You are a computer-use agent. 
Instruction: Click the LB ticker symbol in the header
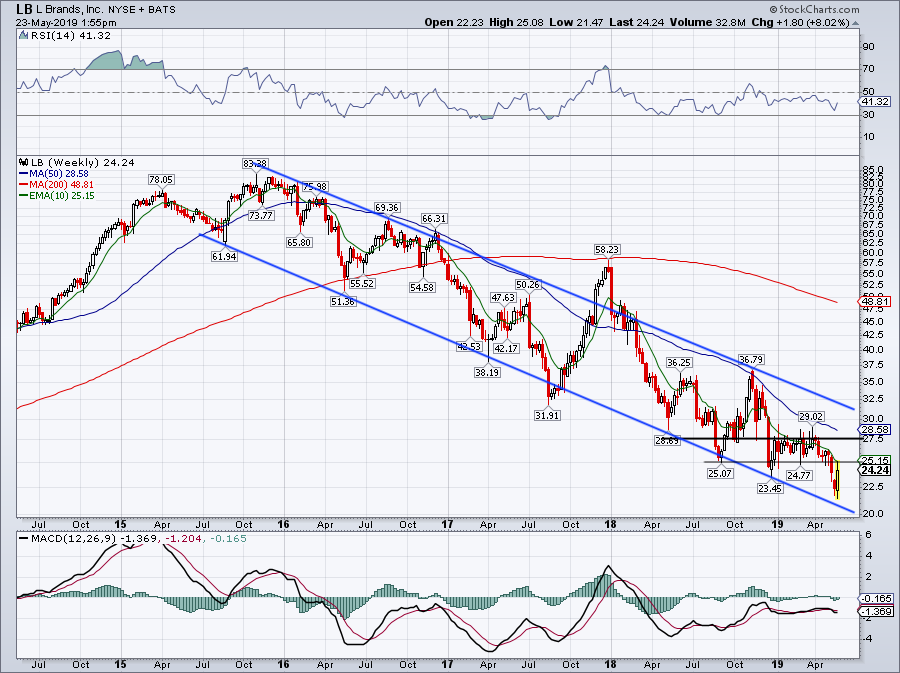pos(24,9)
